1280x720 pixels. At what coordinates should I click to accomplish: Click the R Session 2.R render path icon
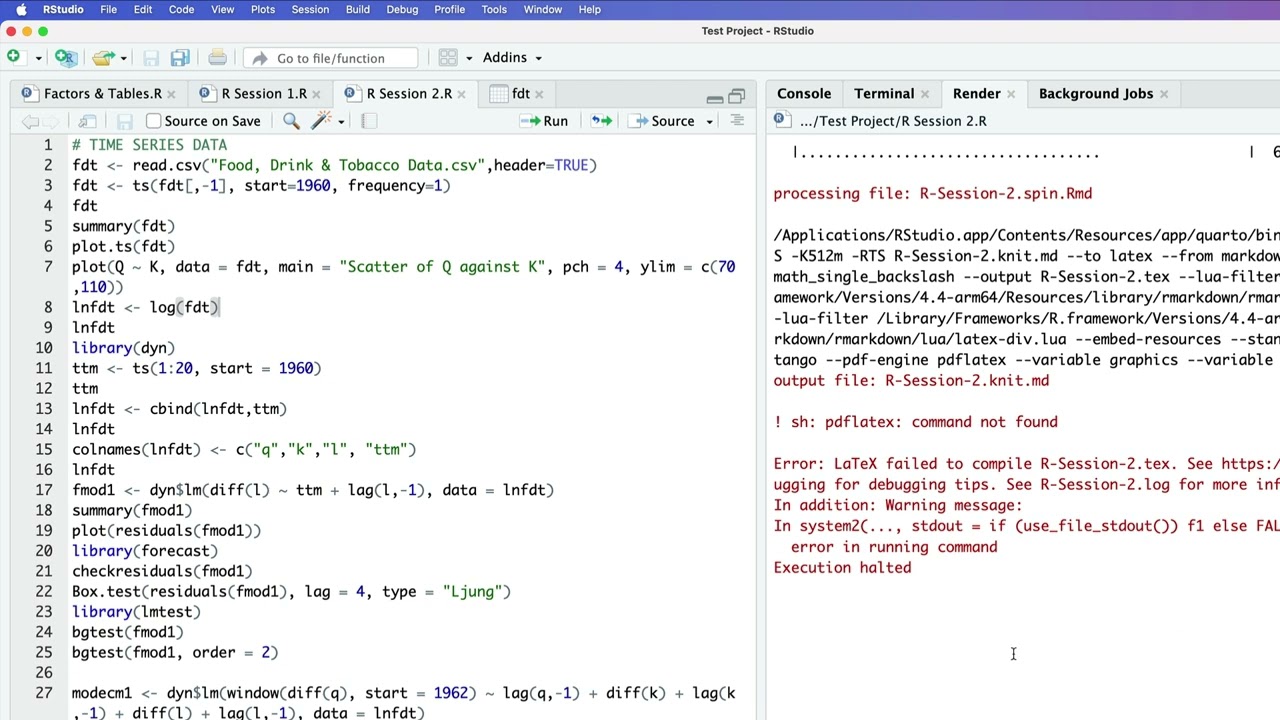(782, 121)
